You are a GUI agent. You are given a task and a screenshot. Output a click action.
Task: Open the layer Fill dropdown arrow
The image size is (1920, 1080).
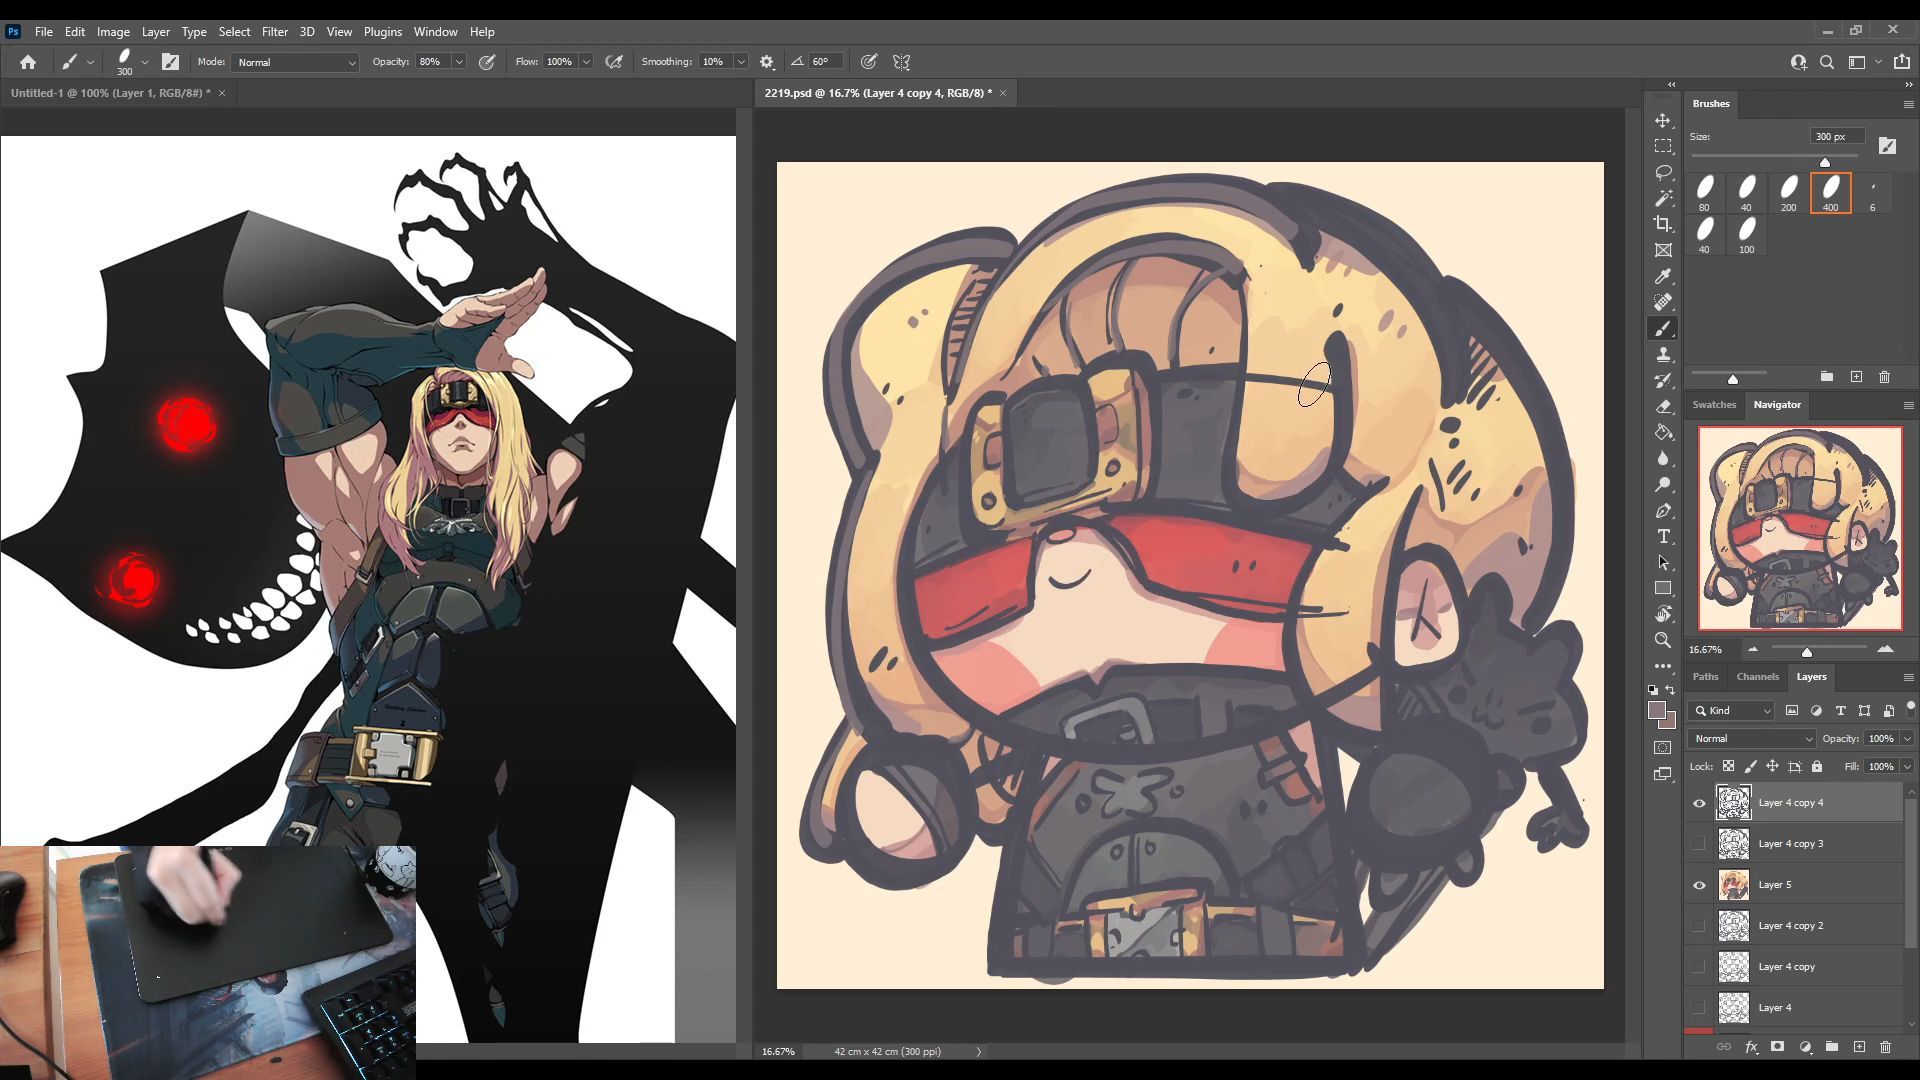point(1907,767)
